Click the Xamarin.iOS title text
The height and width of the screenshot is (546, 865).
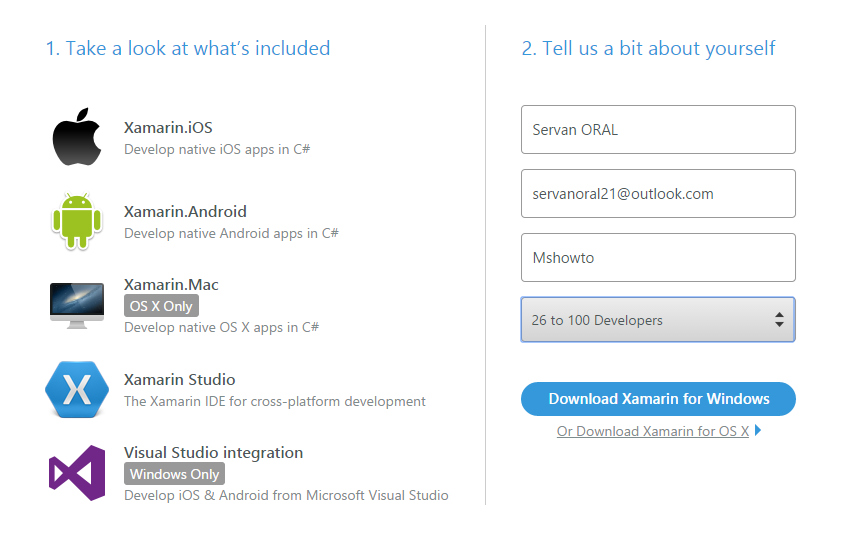click(x=168, y=127)
